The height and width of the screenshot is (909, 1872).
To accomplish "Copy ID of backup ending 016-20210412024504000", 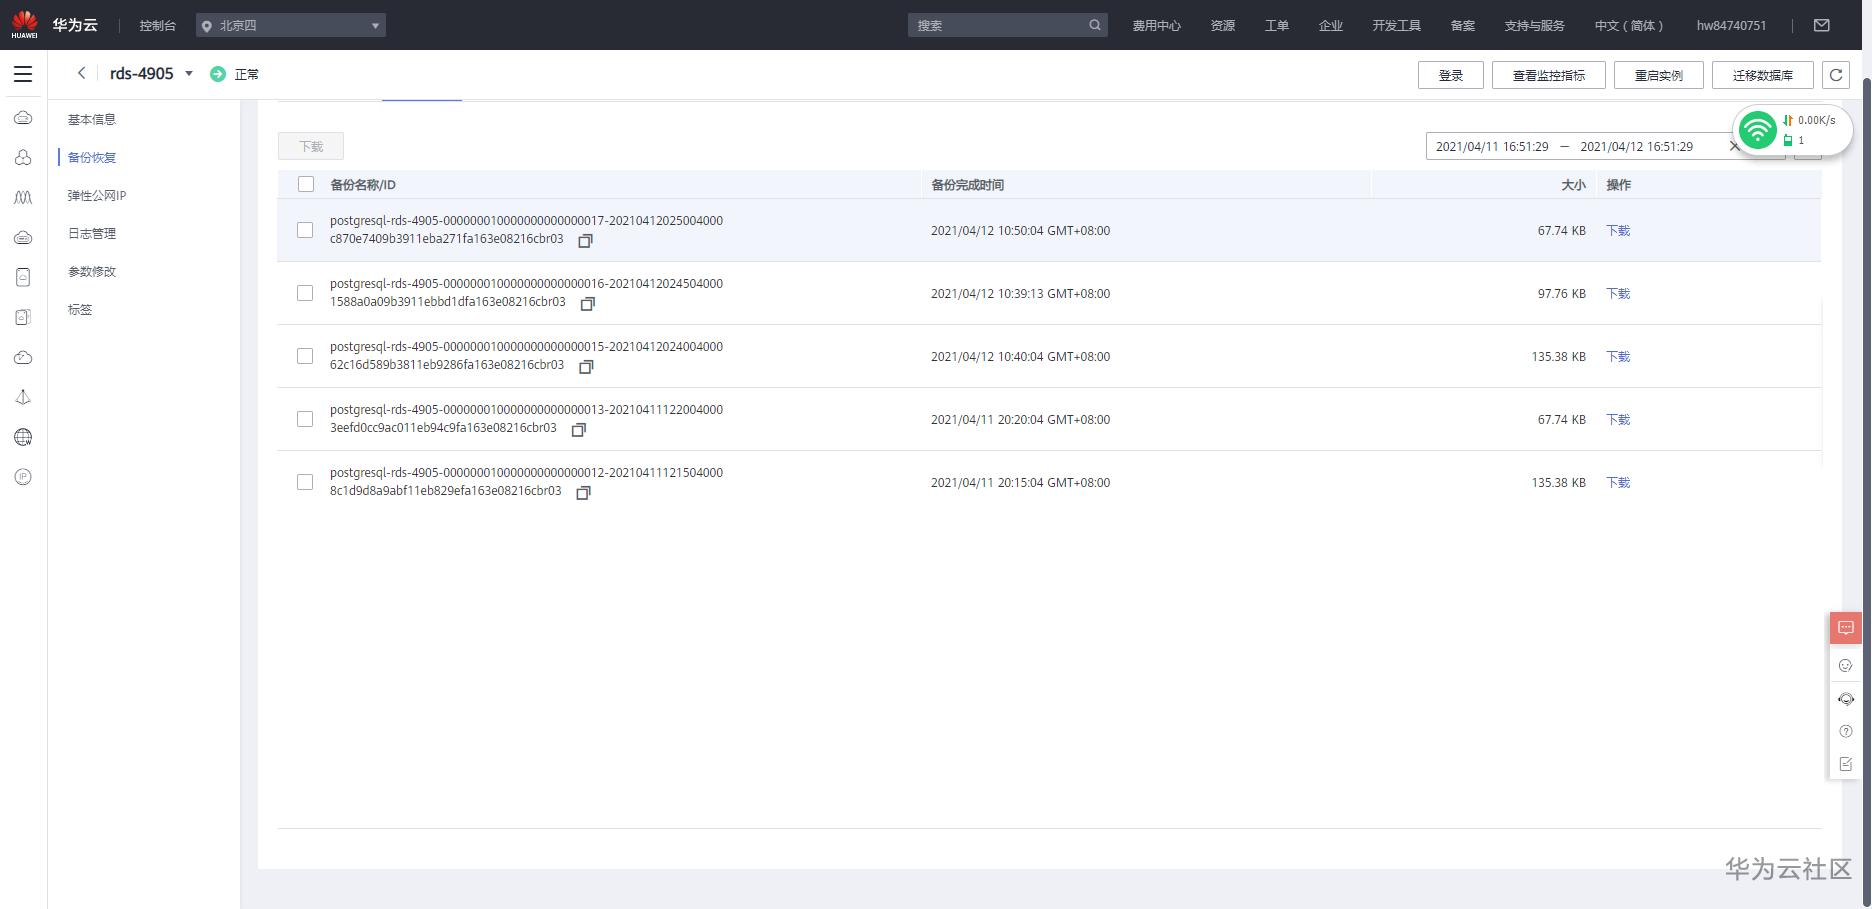I will tap(588, 304).
